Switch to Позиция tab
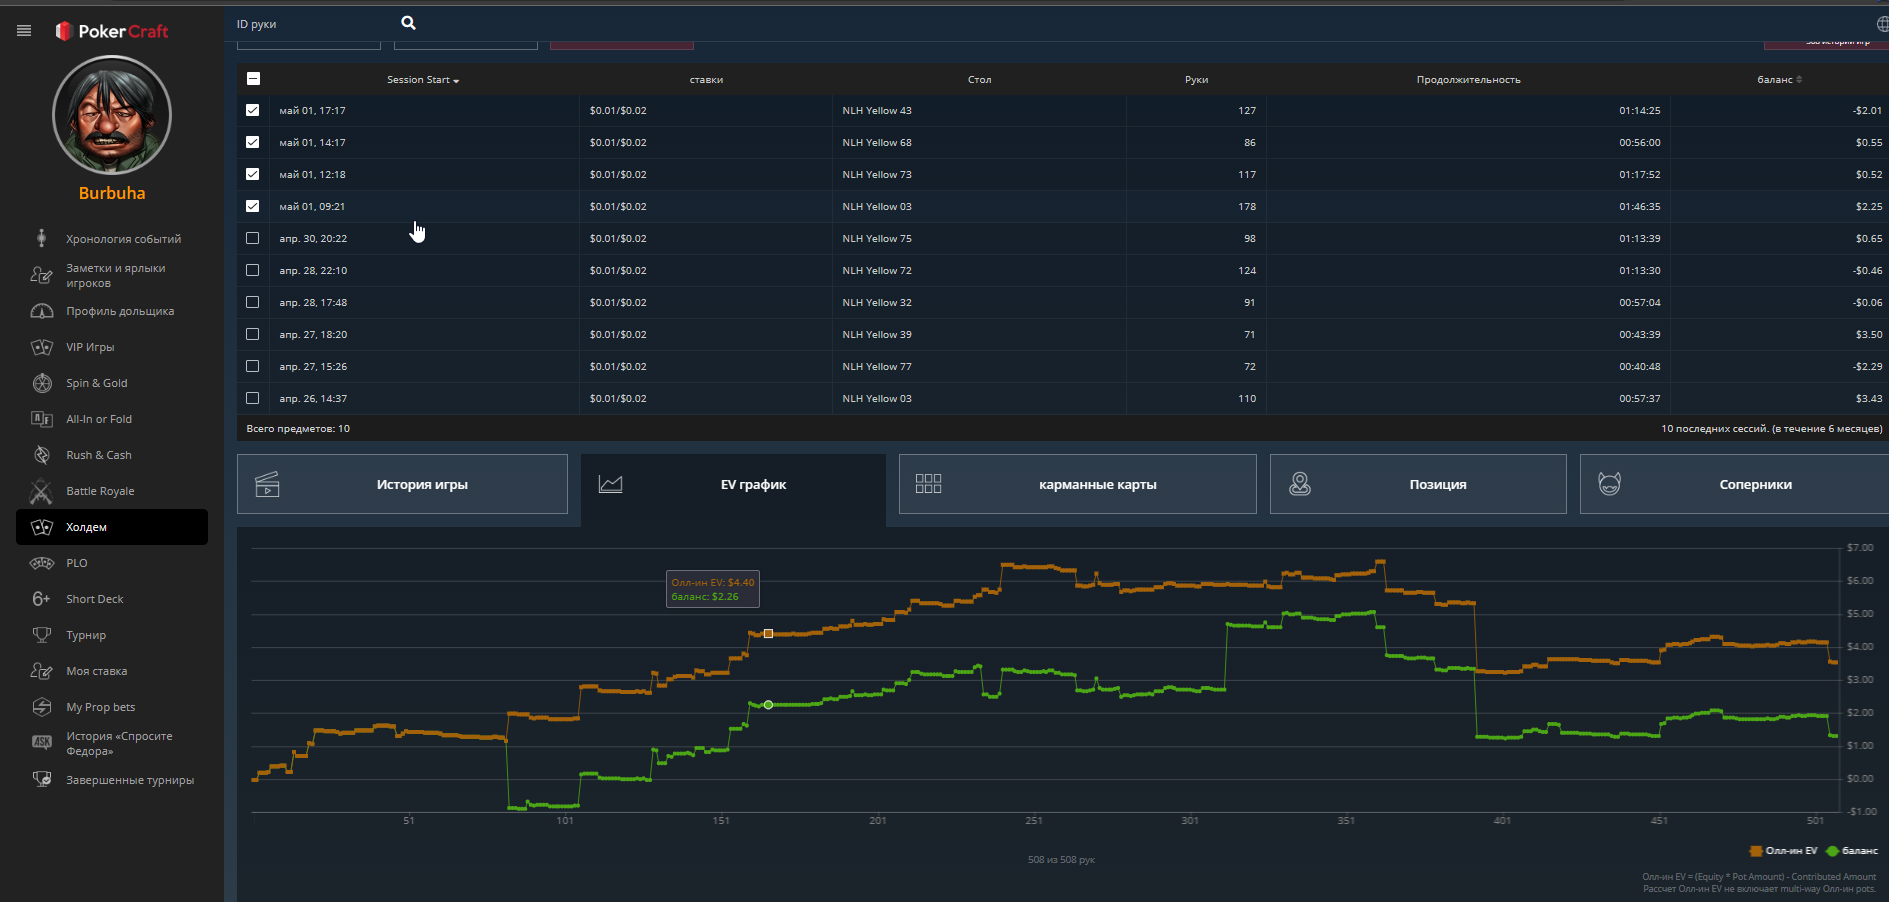Viewport: 1889px width, 902px height. click(x=1418, y=484)
